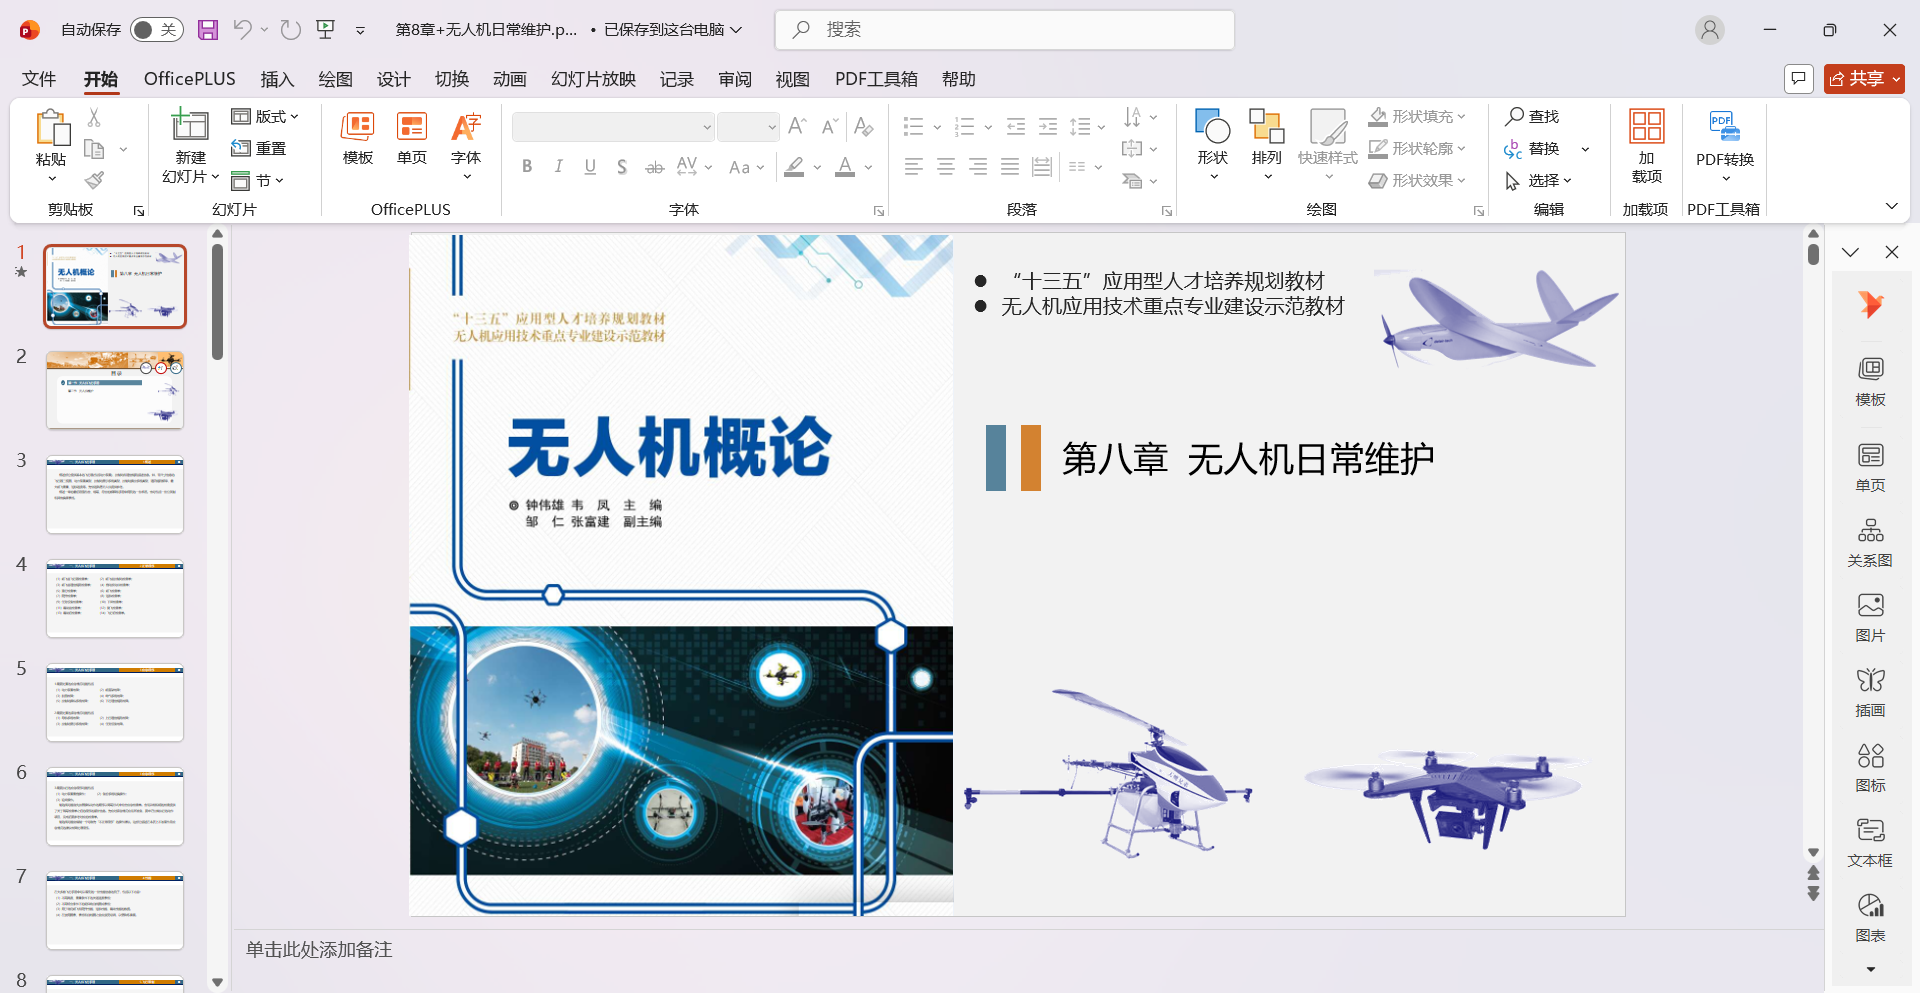The image size is (1920, 993).
Task: Switch to 动画 tab
Action: 509,79
